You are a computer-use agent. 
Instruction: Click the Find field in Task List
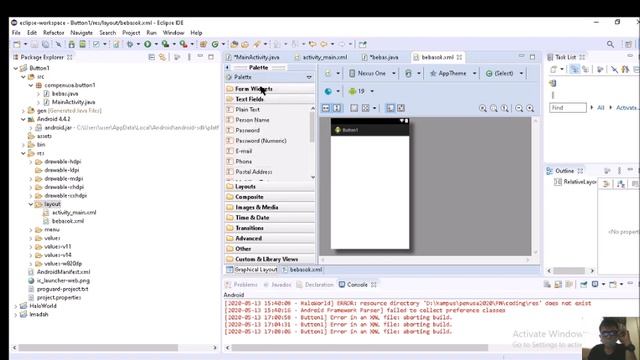pos(568,108)
